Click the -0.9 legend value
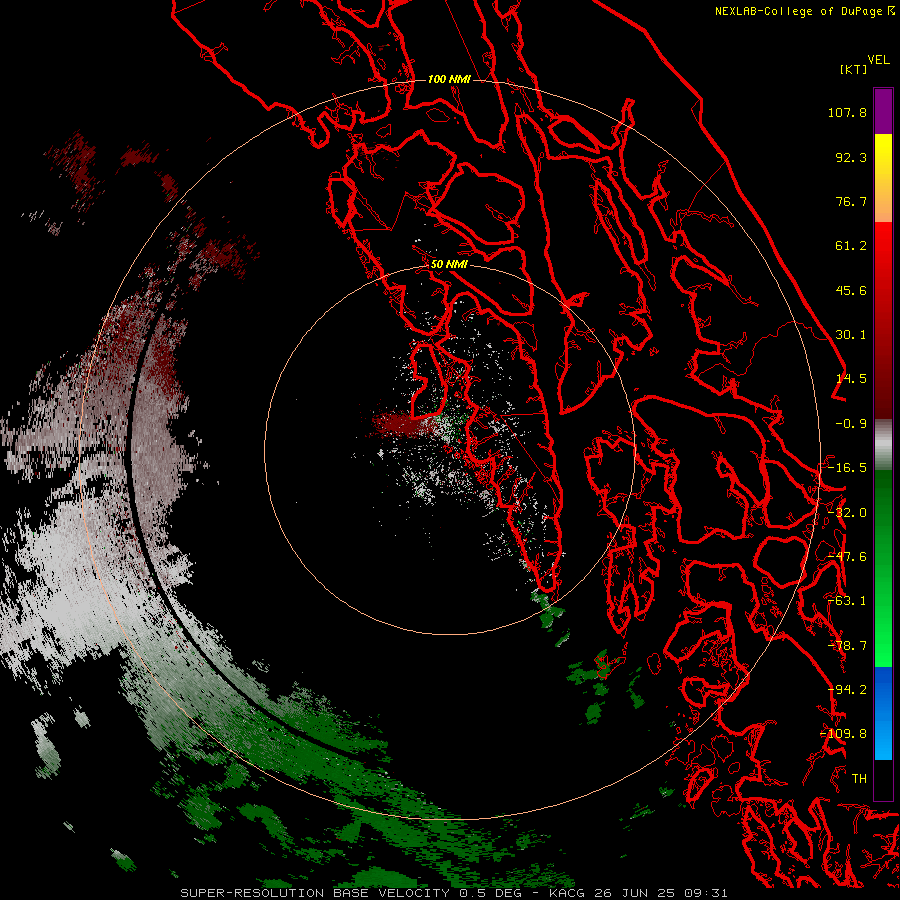 (x=851, y=424)
